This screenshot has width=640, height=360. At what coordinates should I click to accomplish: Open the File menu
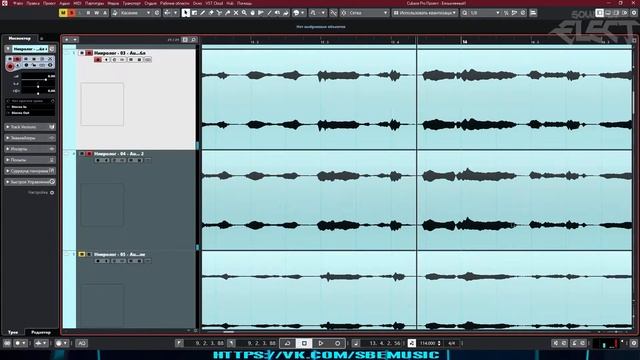click(18, 3)
